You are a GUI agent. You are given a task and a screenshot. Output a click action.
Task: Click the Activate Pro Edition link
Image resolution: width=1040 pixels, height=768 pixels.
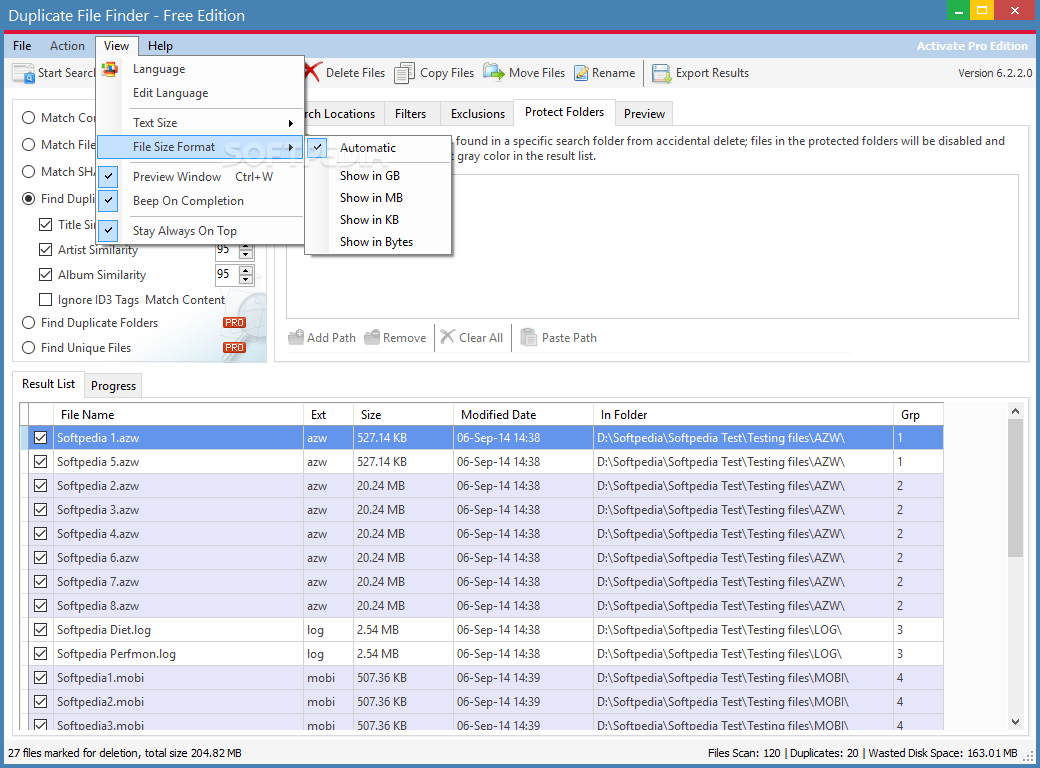pyautogui.click(x=972, y=46)
